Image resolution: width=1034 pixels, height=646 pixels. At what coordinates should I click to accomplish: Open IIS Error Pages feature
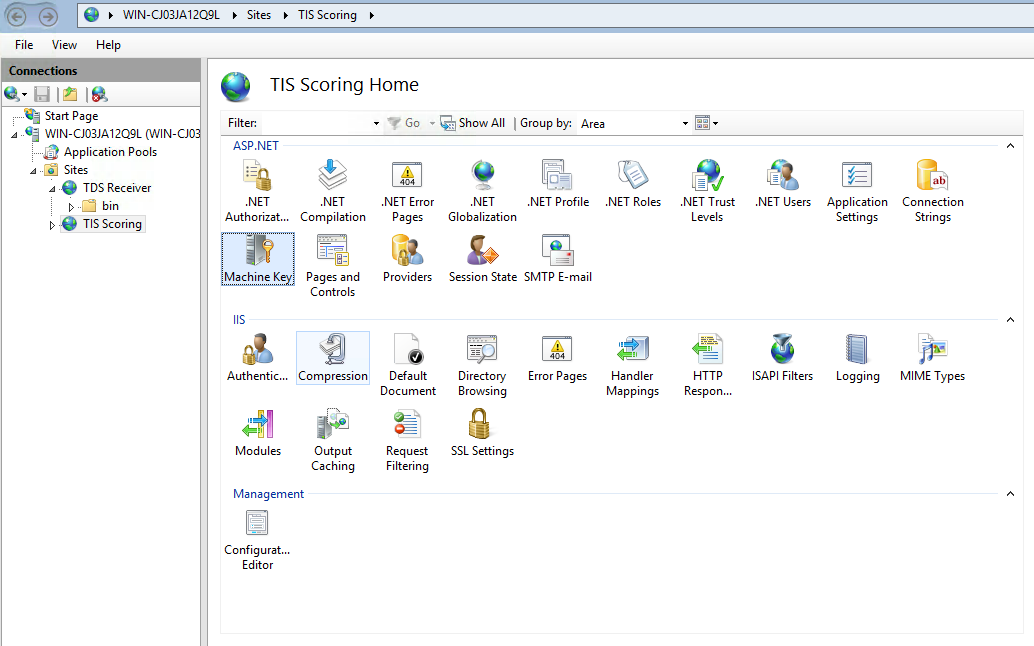click(x=558, y=358)
